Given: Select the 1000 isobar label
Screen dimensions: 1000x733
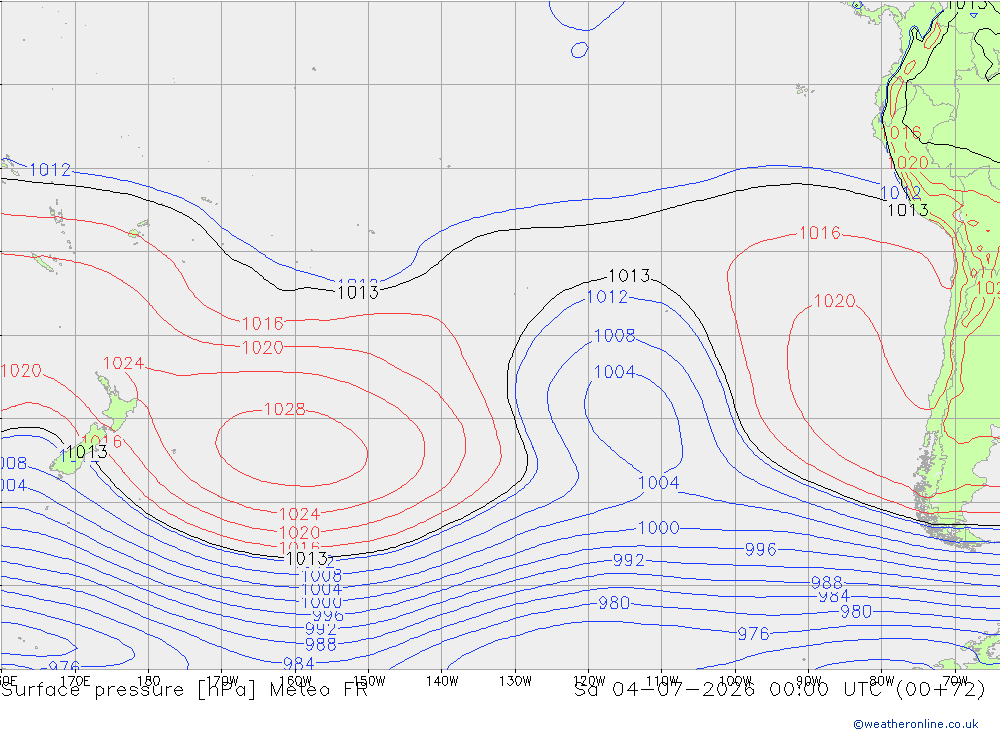Looking at the screenshot, I should tap(658, 528).
